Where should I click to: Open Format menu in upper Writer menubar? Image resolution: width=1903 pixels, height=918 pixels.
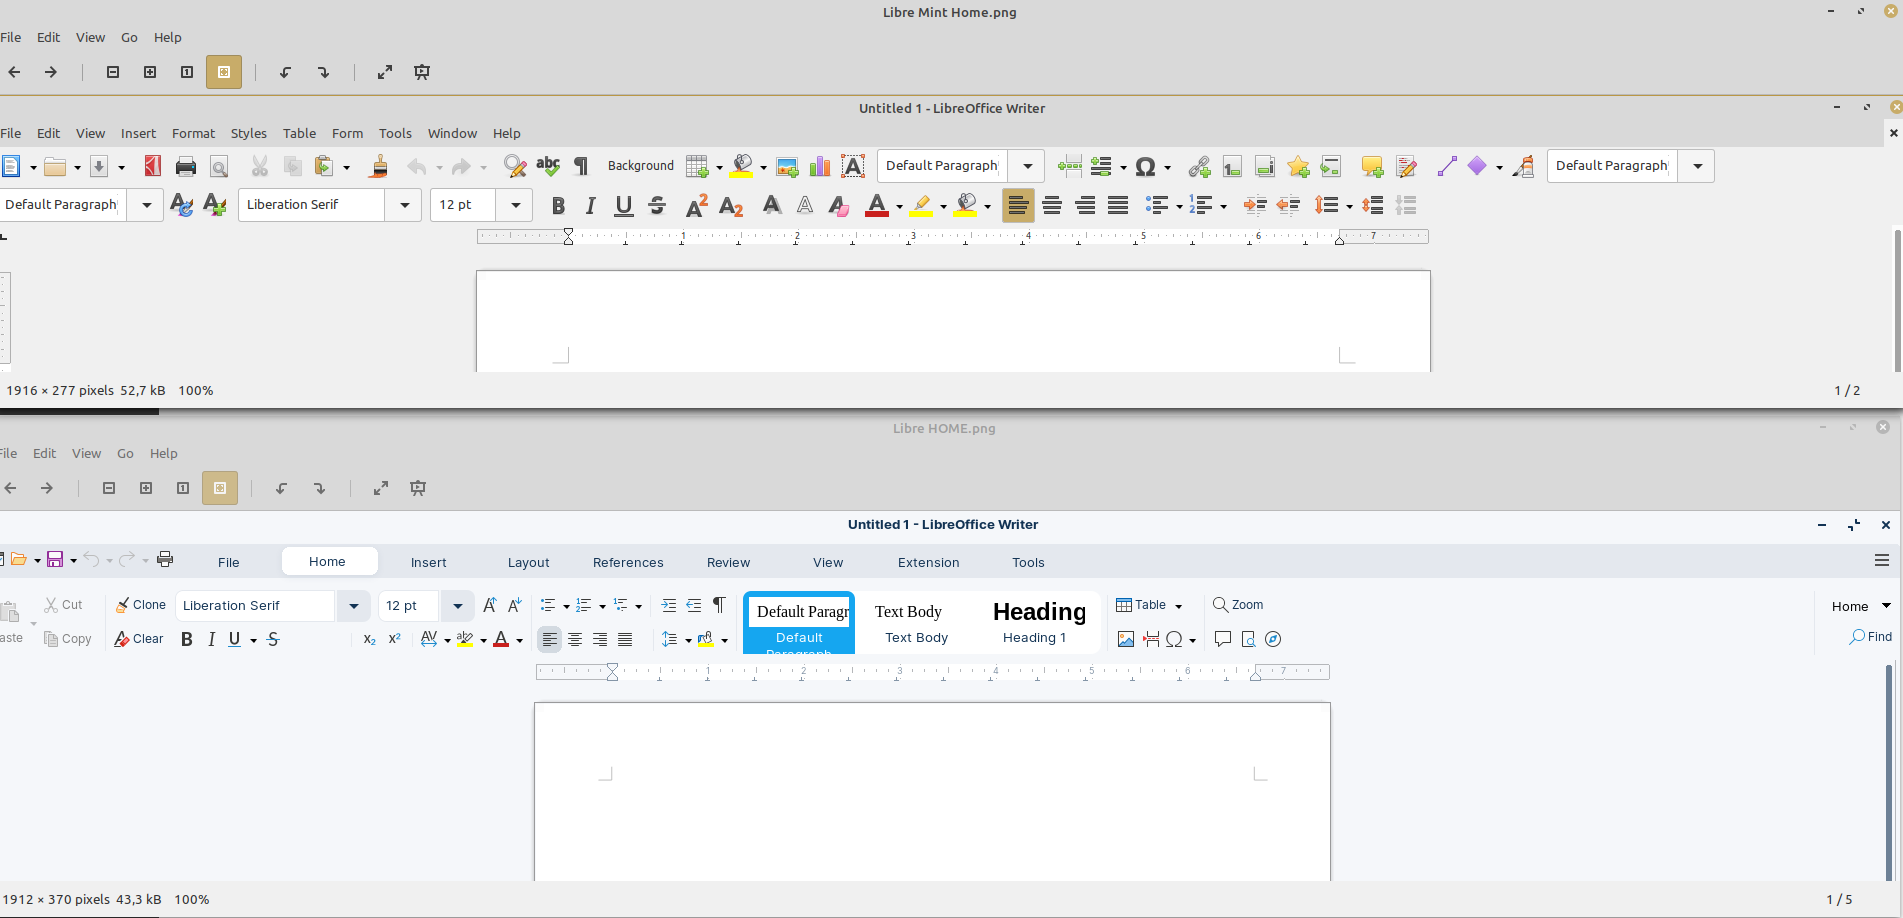(193, 133)
